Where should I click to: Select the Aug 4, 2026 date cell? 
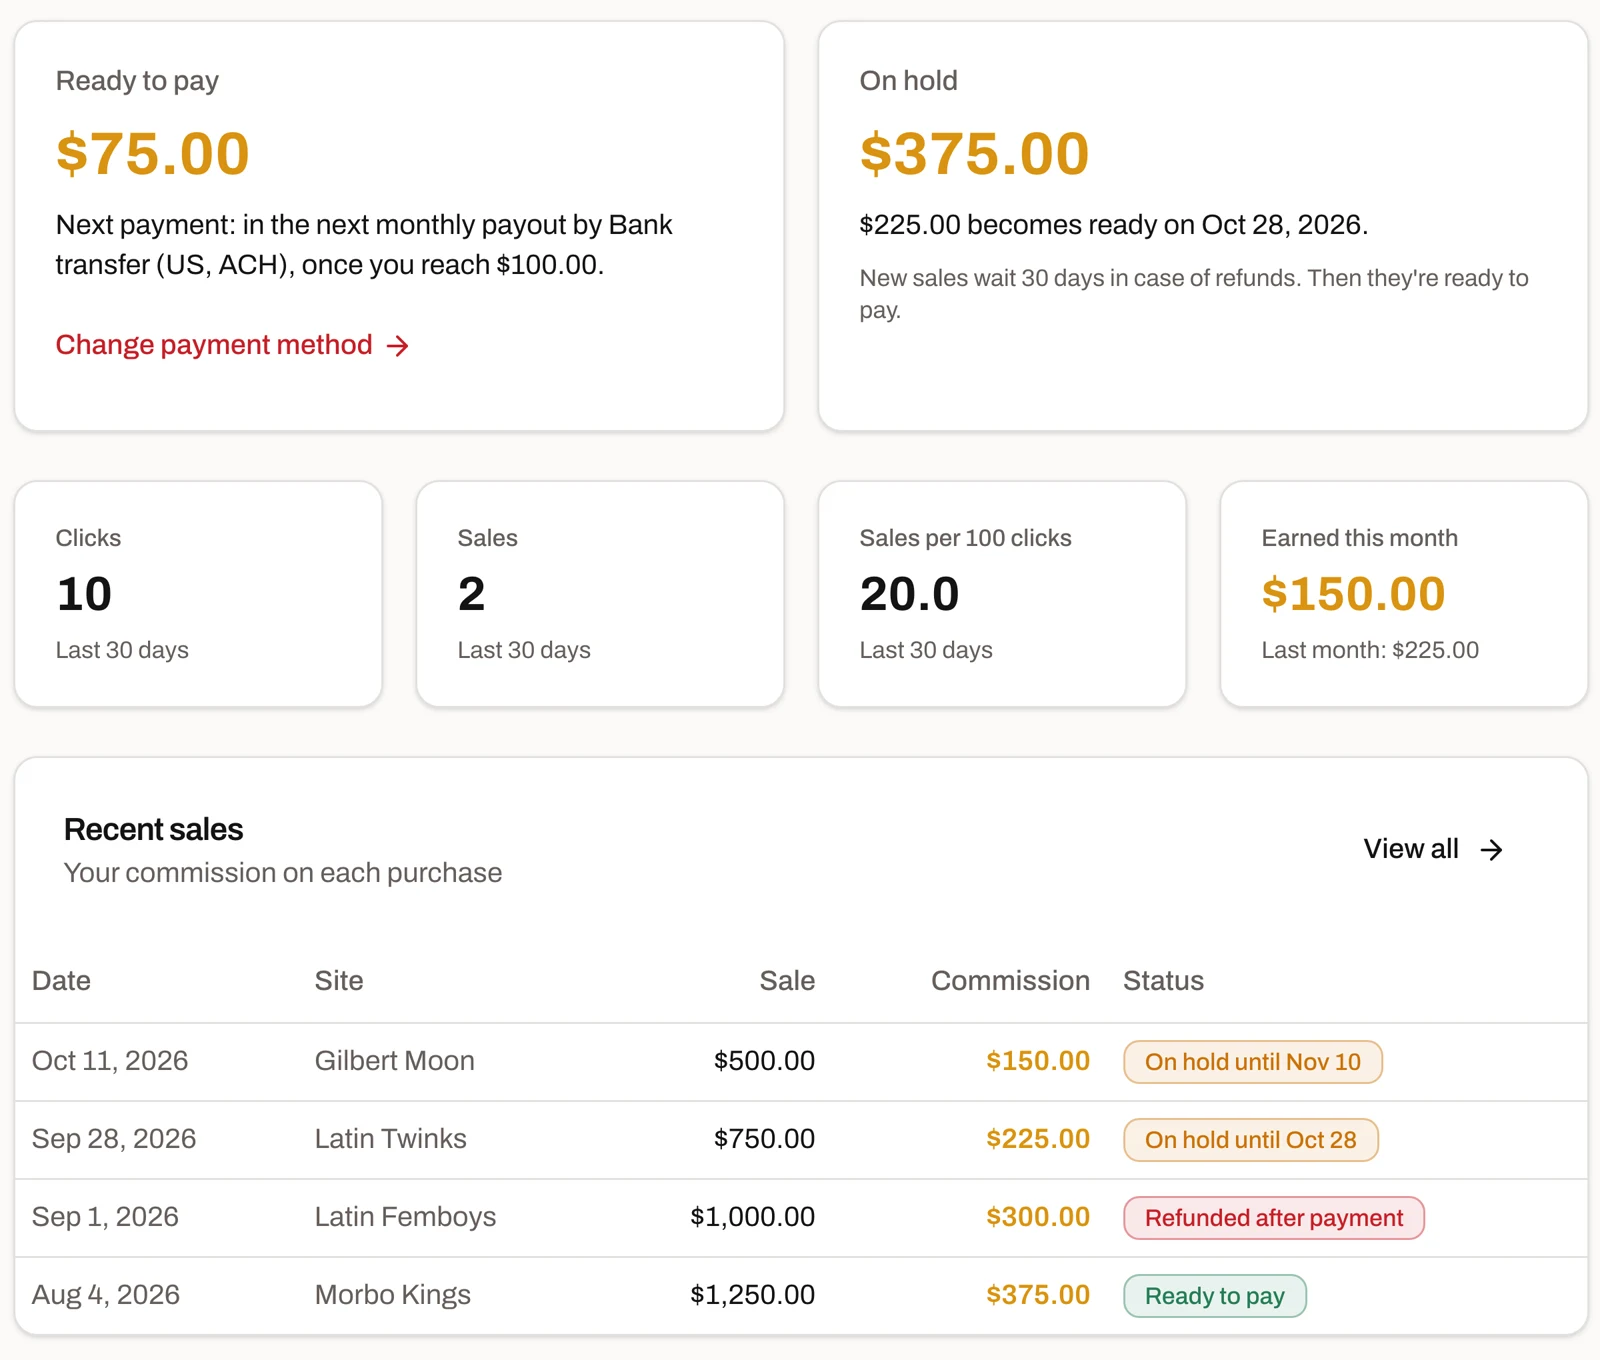pyautogui.click(x=106, y=1295)
